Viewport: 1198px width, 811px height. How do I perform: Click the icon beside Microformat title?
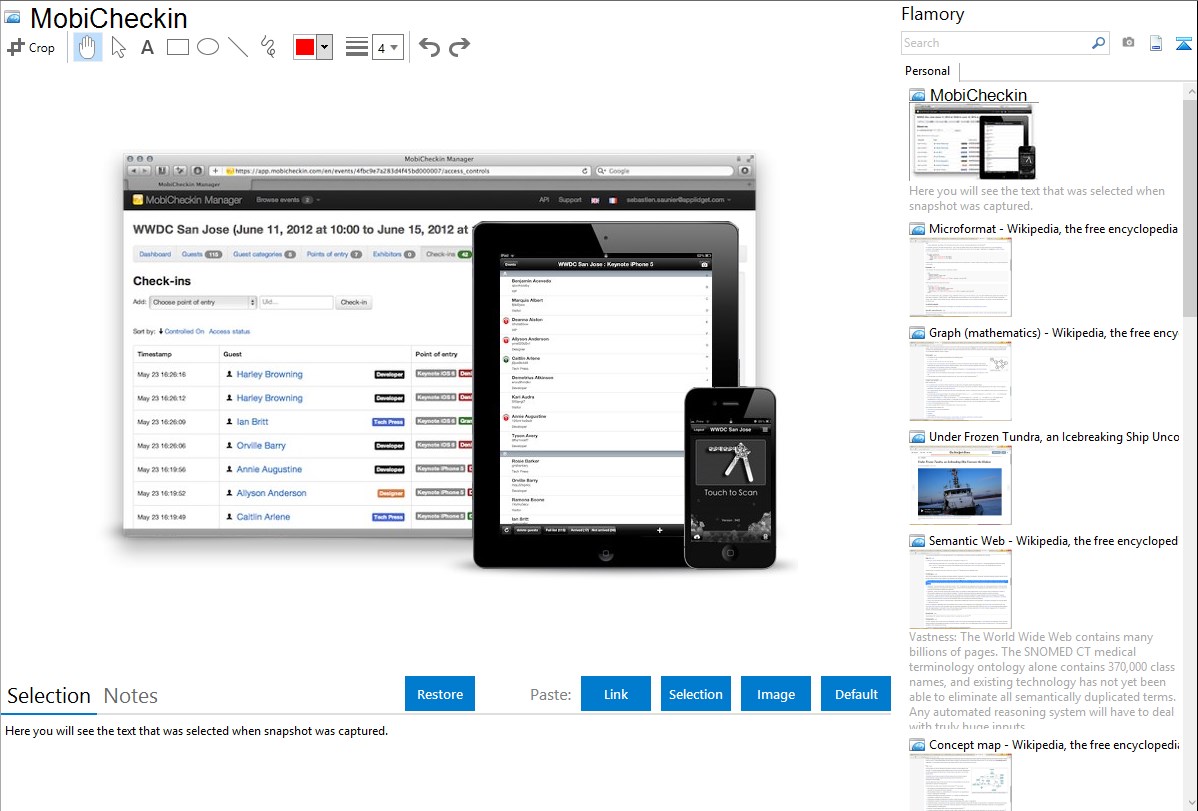pyautogui.click(x=917, y=229)
